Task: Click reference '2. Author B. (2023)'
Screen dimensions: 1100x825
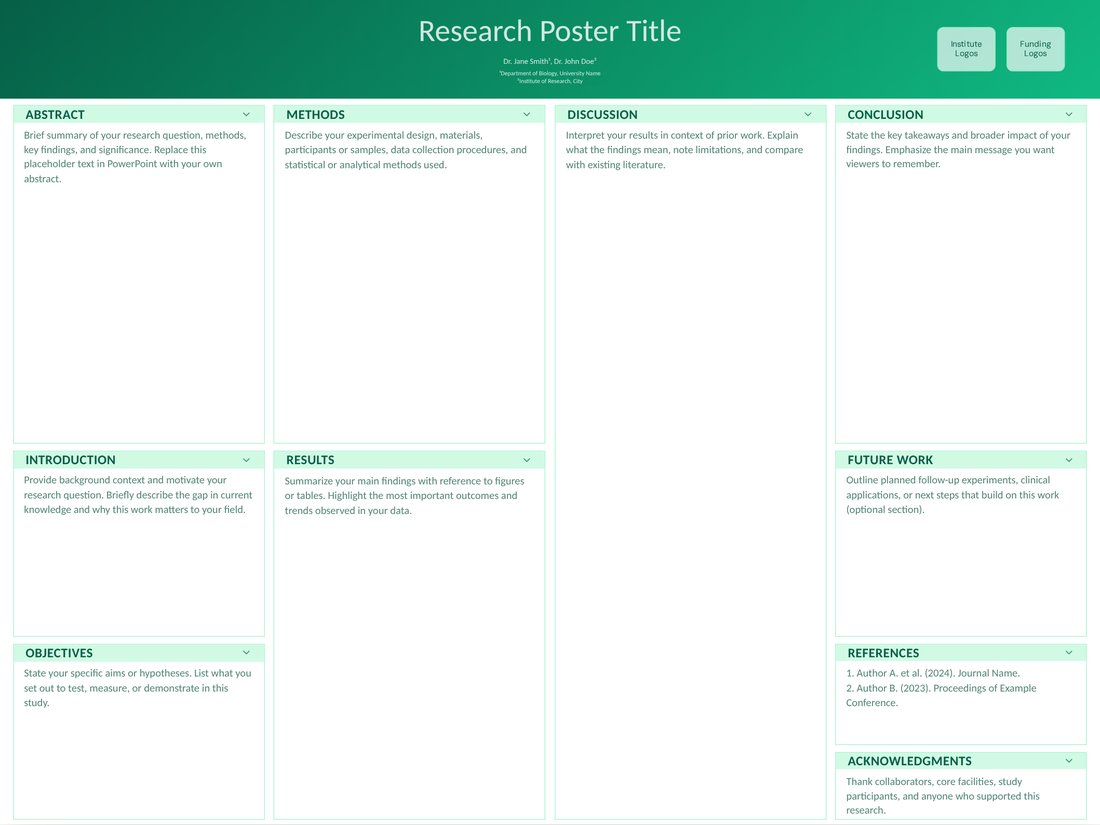Action: pyautogui.click(x=941, y=695)
